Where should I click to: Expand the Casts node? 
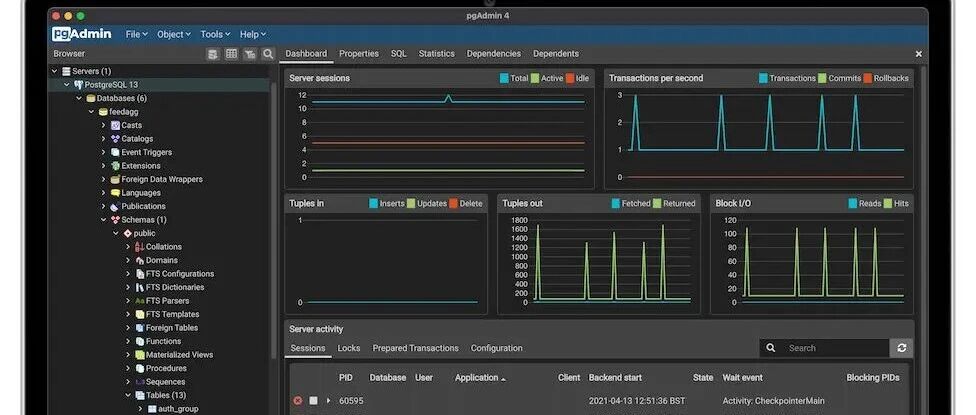(104, 125)
